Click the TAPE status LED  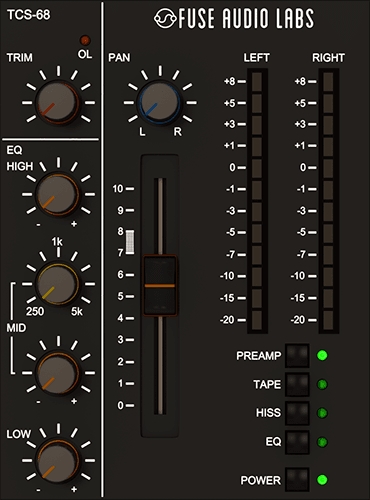[322, 384]
